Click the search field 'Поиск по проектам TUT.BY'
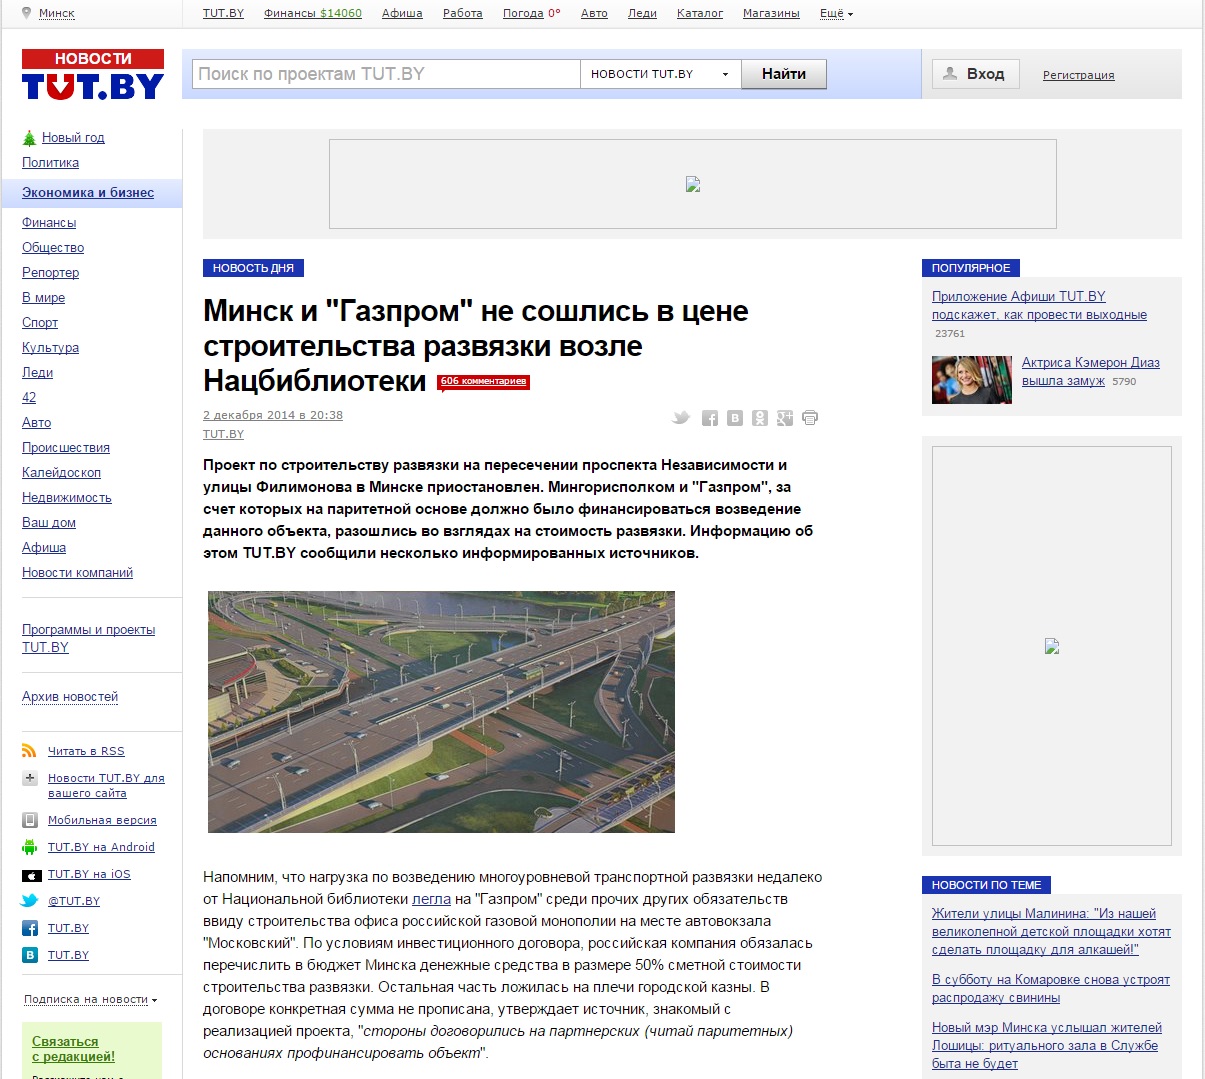This screenshot has width=1205, height=1079. coord(386,74)
